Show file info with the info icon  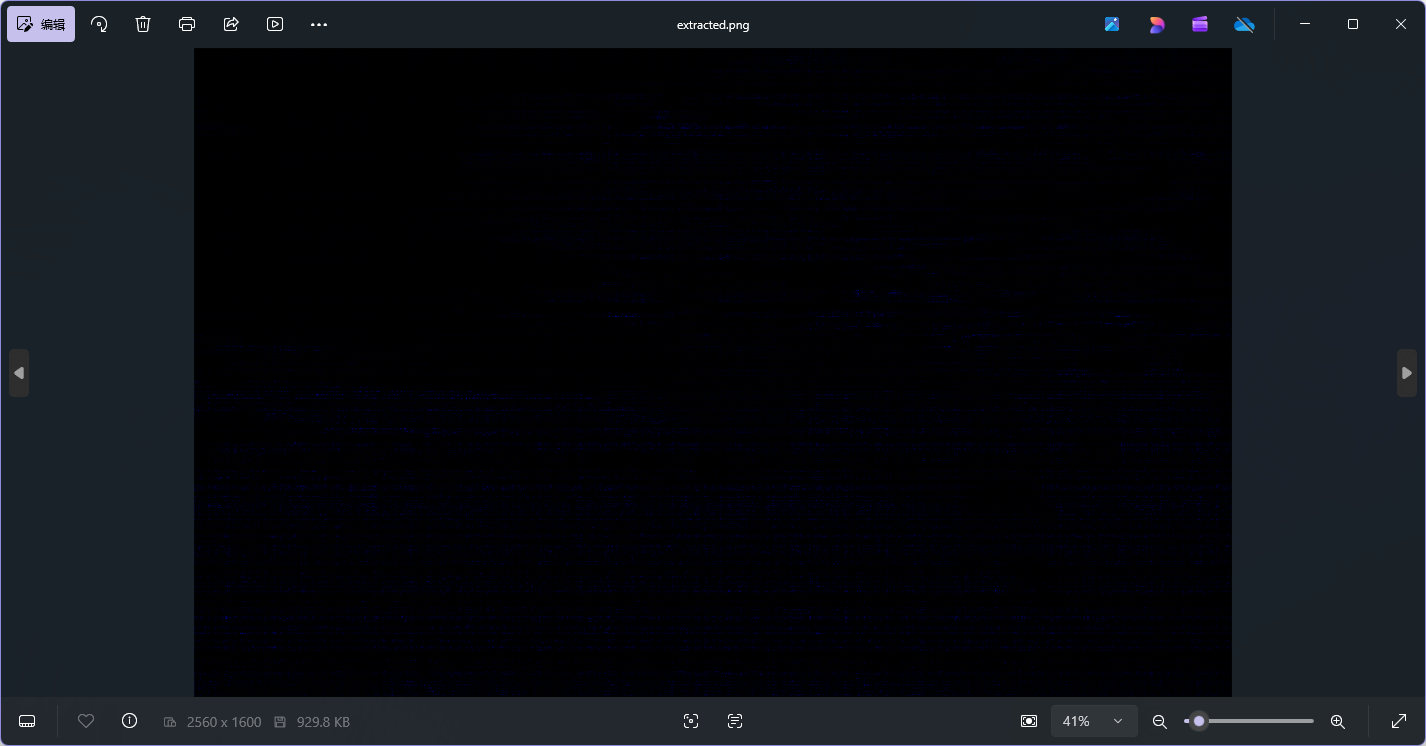coord(129,721)
